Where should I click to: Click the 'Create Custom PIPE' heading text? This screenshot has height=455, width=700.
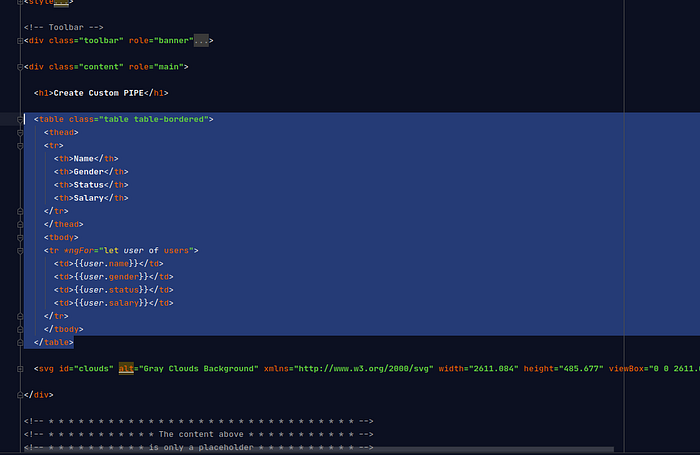[x=98, y=93]
